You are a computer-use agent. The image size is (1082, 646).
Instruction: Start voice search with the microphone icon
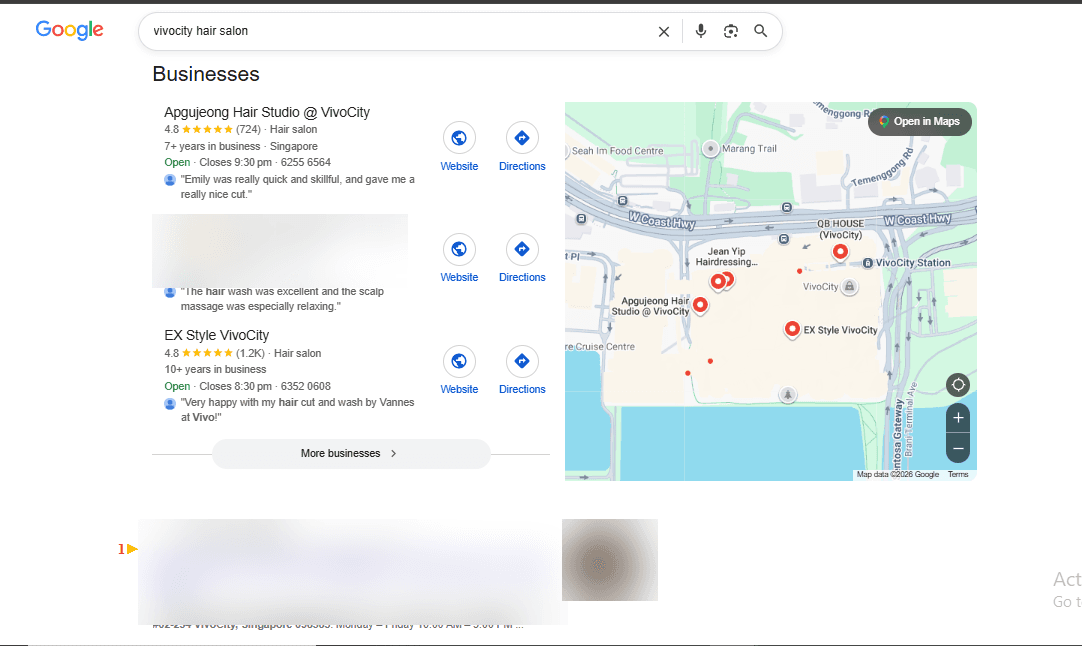(x=700, y=31)
